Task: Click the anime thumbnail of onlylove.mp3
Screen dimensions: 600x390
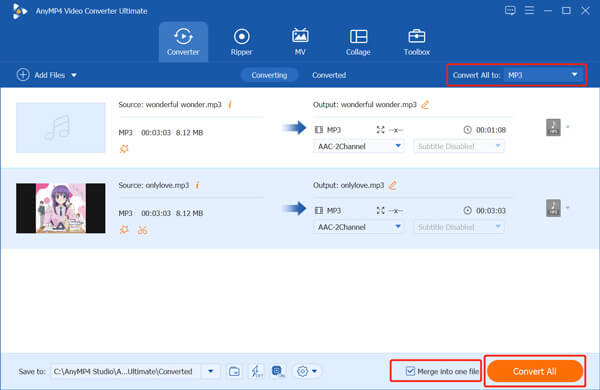Action: tap(60, 208)
